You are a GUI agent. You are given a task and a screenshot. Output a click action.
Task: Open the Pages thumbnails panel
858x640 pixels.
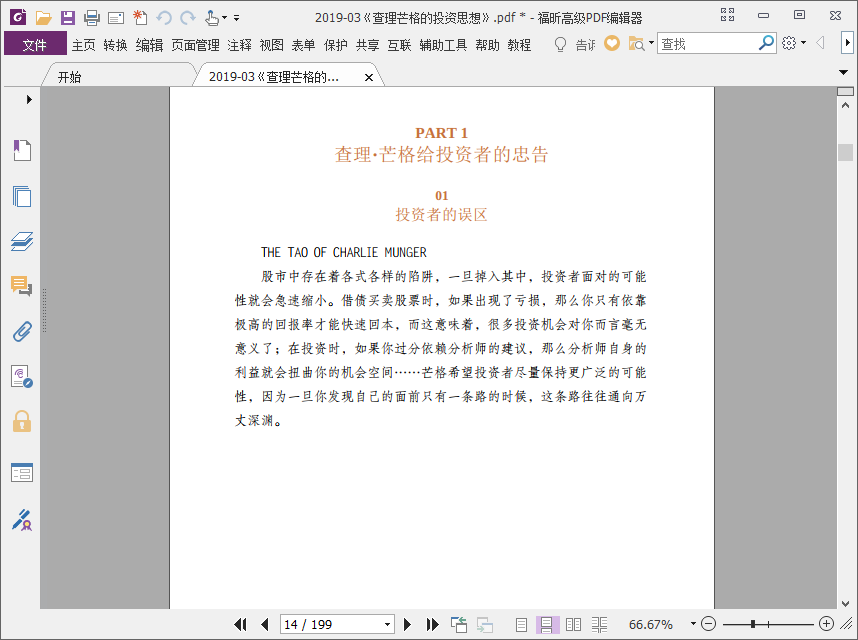(22, 196)
